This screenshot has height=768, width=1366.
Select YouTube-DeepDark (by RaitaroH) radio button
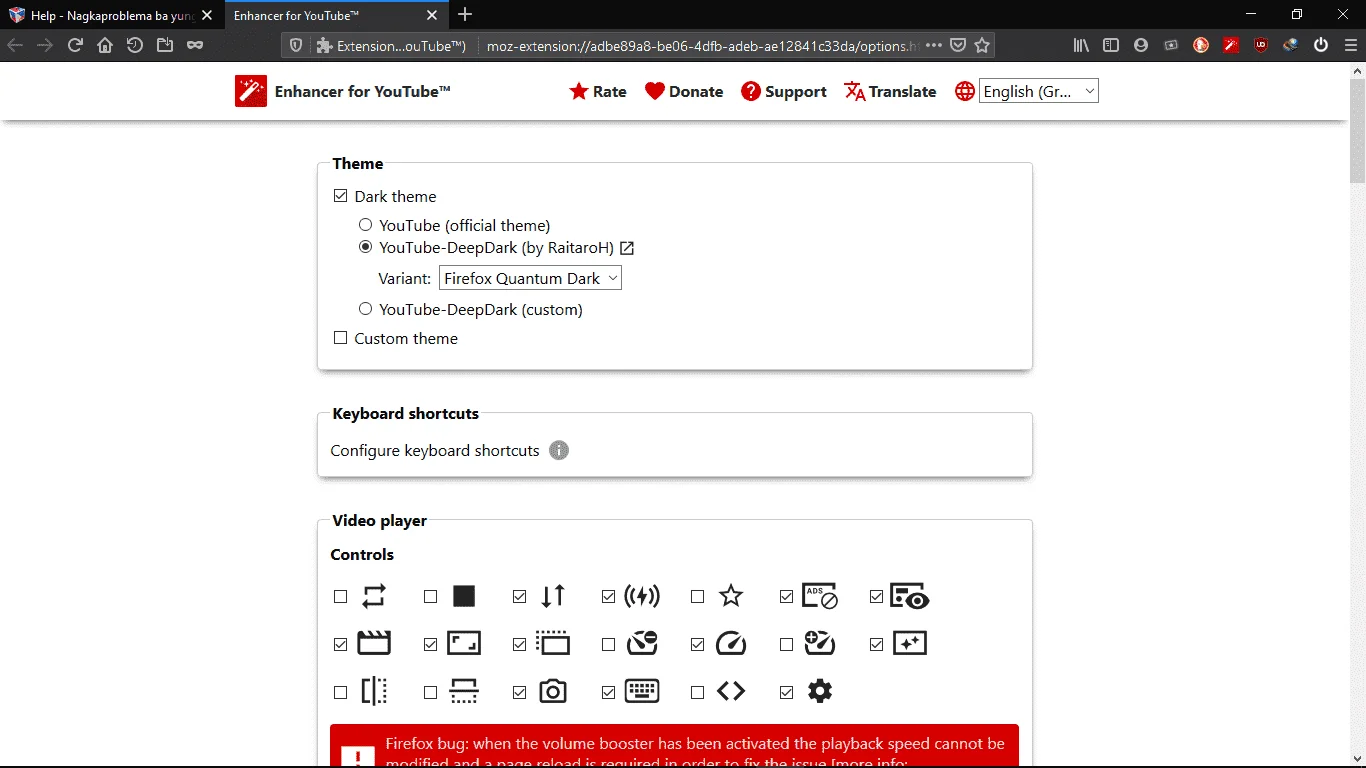365,247
